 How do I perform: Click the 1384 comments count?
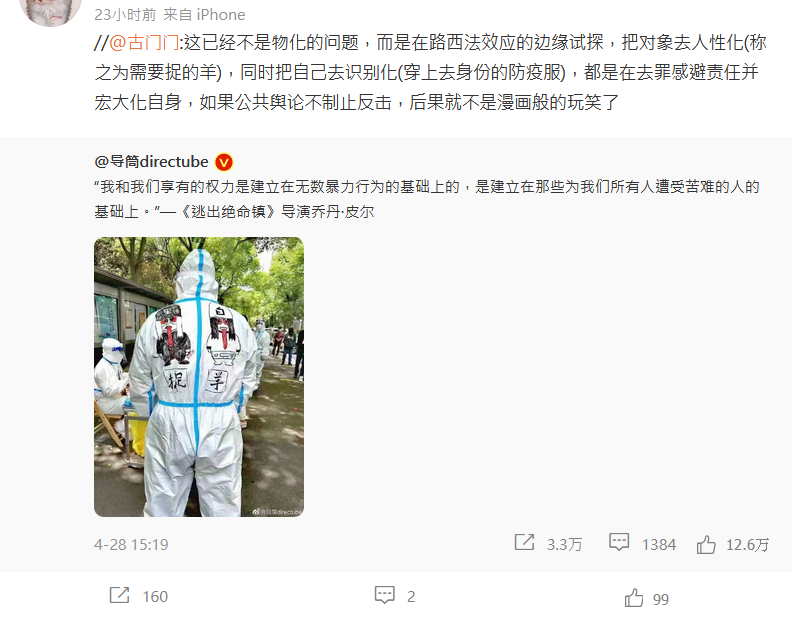[659, 544]
